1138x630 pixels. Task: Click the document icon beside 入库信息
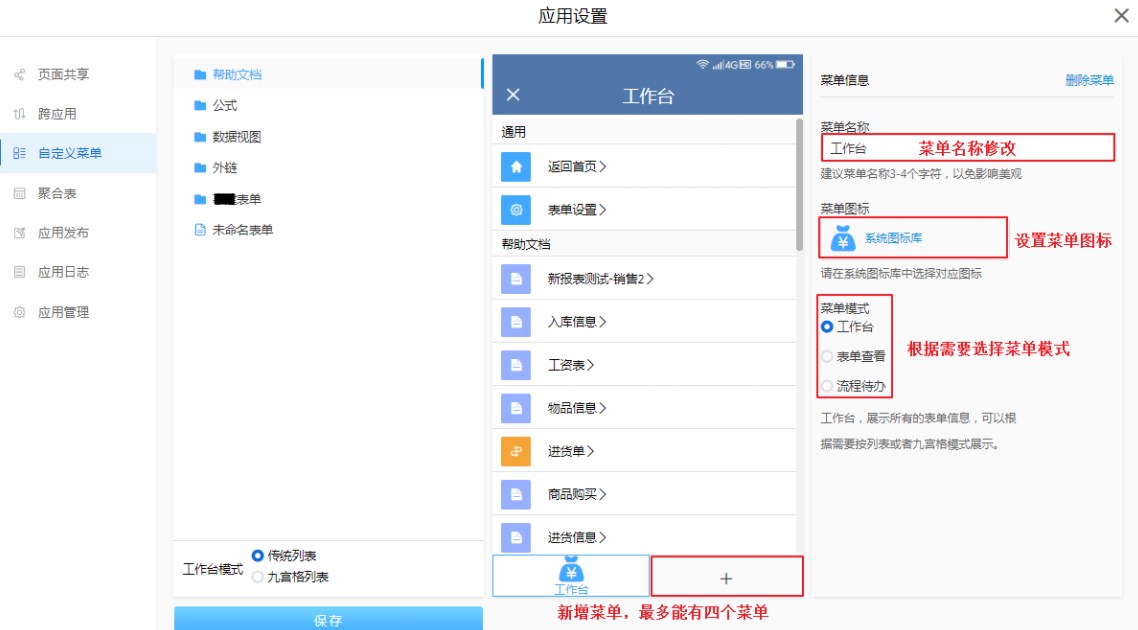coord(516,322)
